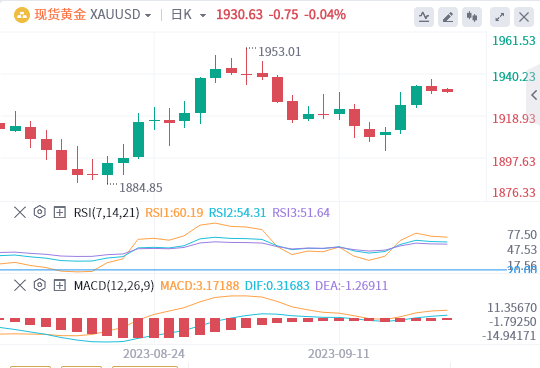Remove the MACD indicator panel
540x368 pixels.
20,285
